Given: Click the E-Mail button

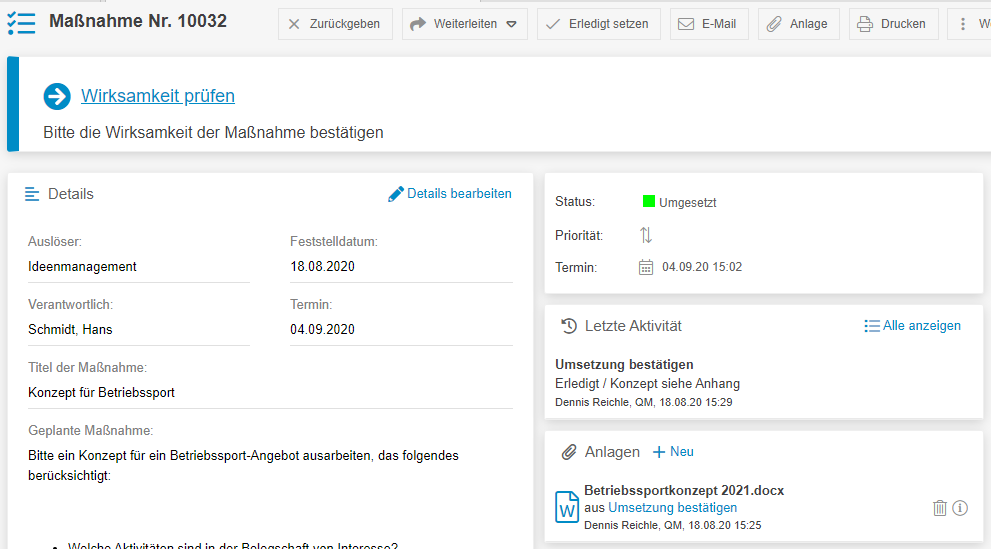Looking at the screenshot, I should [x=709, y=24].
